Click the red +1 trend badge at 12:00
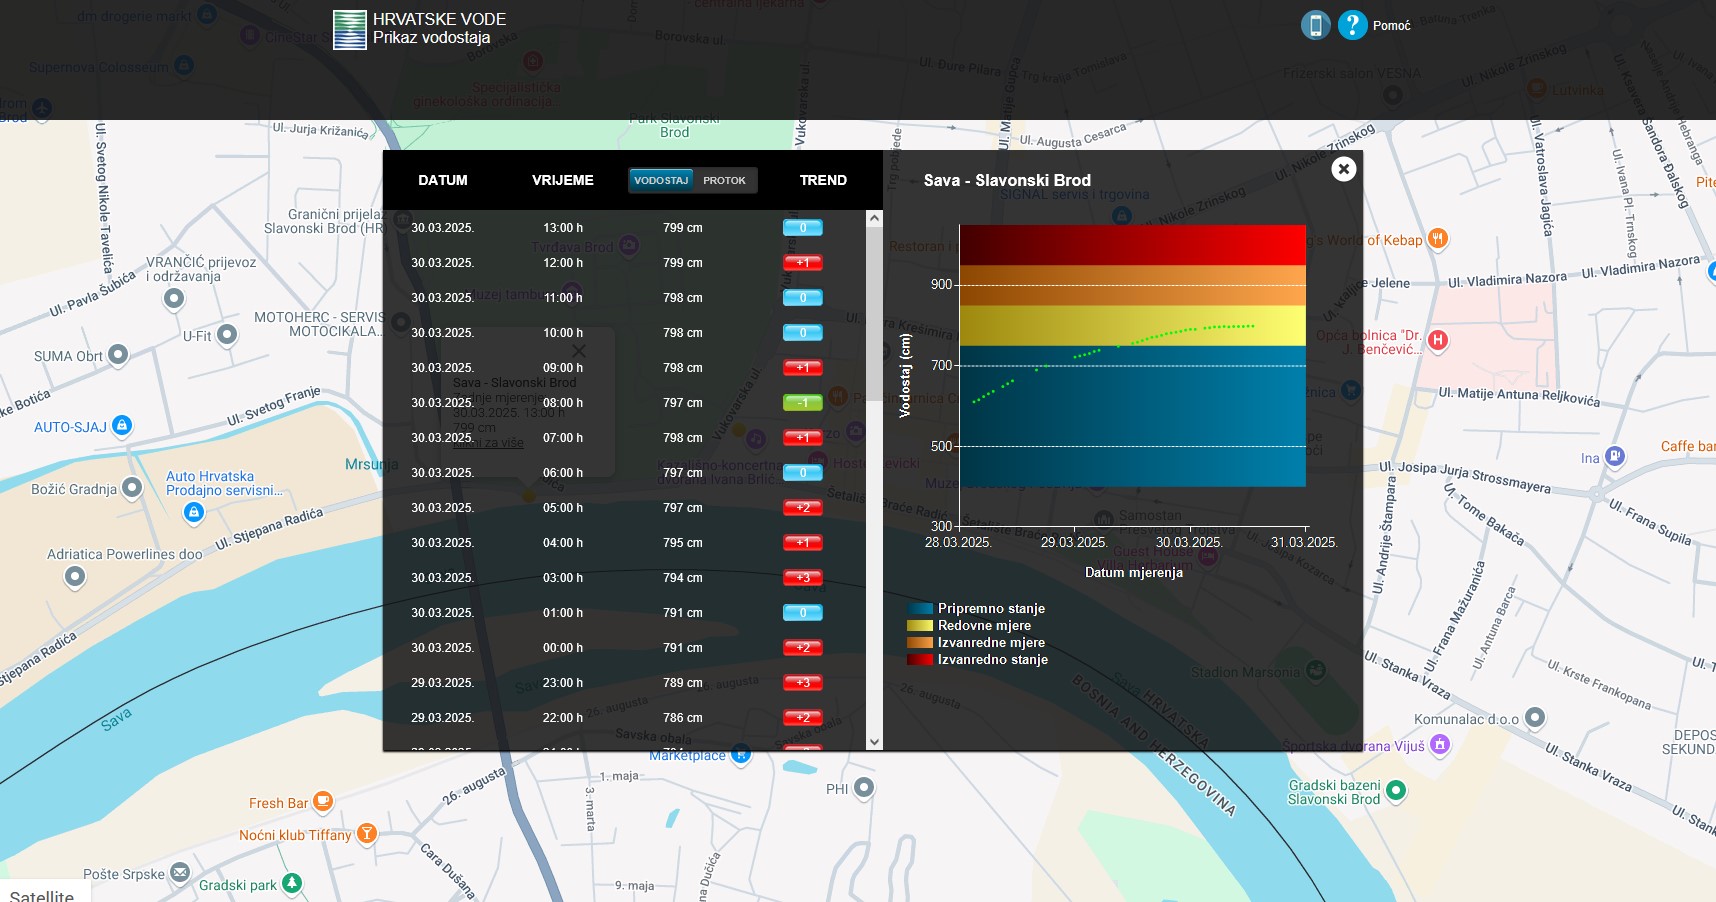Screen dimensions: 1716x902 802,263
